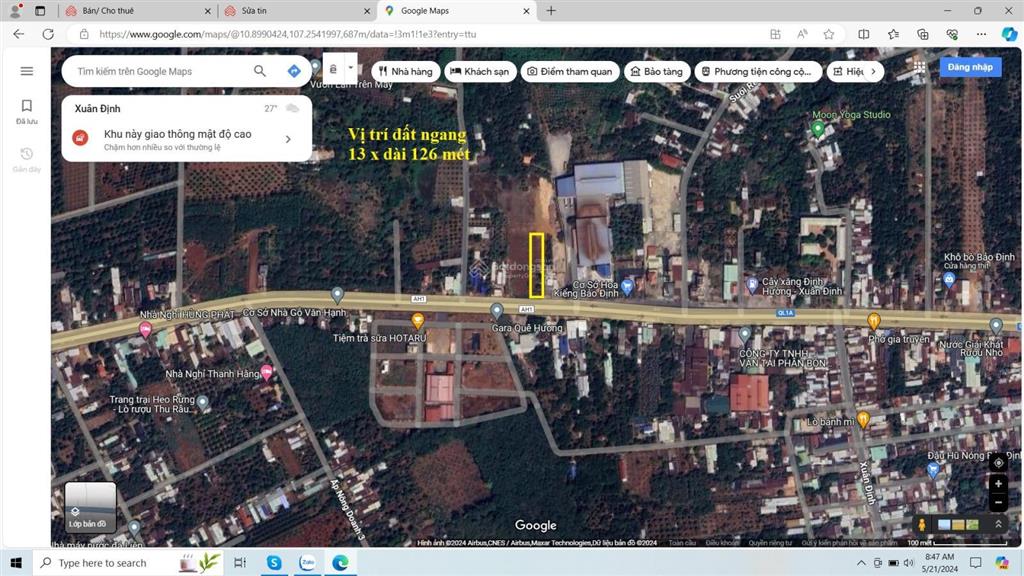Open directions with the blue arrow icon

(x=294, y=71)
